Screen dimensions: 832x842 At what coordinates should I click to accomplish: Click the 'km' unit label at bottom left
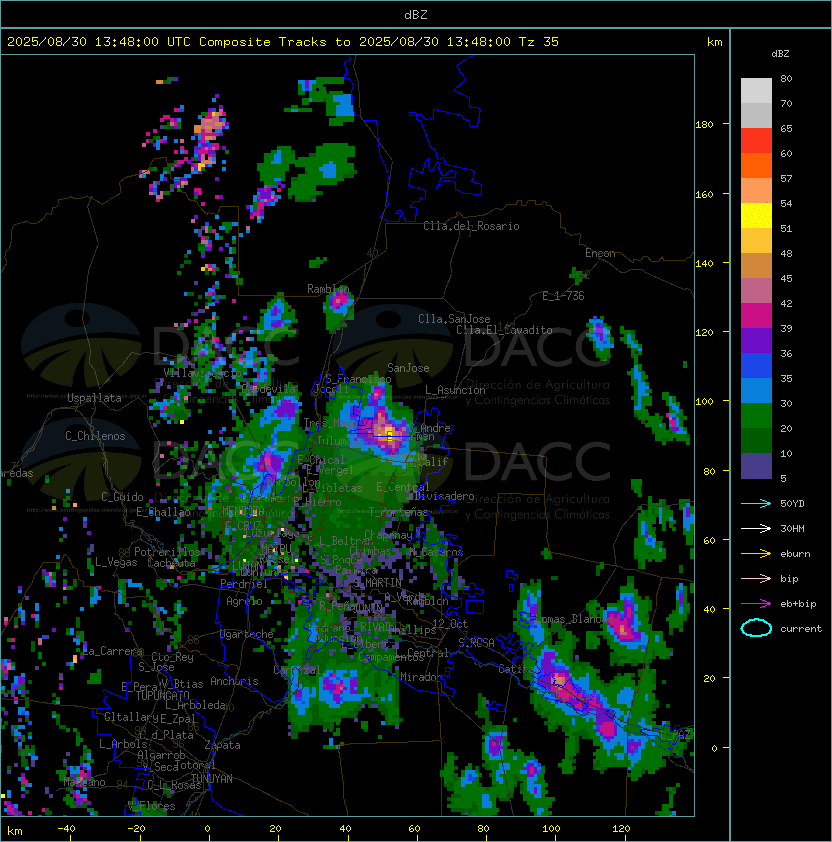click(x=15, y=831)
